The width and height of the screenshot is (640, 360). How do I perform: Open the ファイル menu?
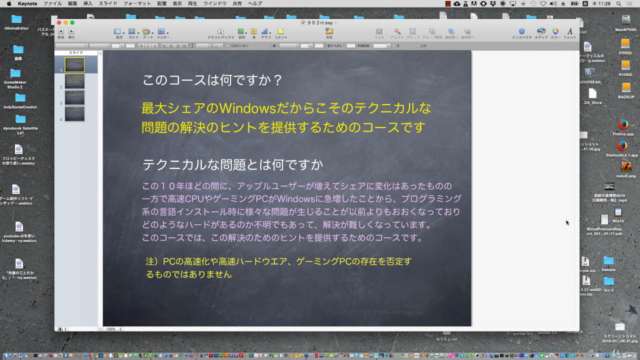53,4
